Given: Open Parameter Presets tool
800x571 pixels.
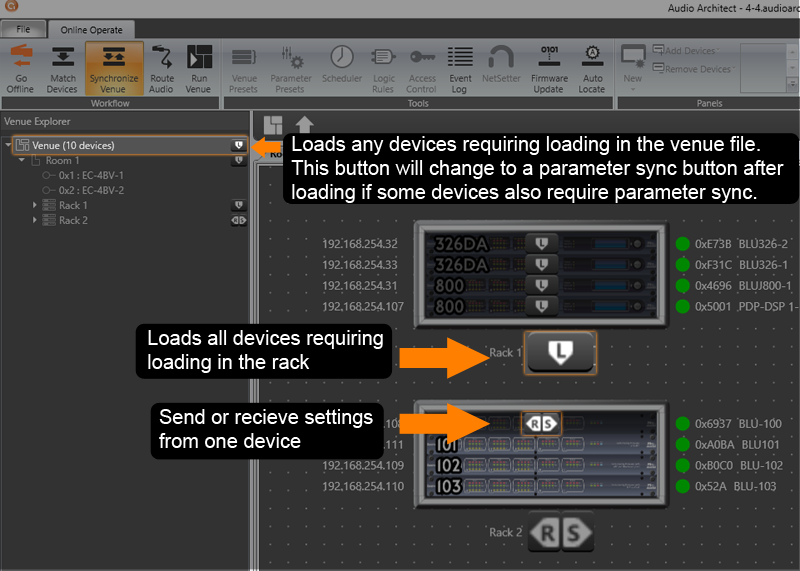Looking at the screenshot, I should point(290,69).
